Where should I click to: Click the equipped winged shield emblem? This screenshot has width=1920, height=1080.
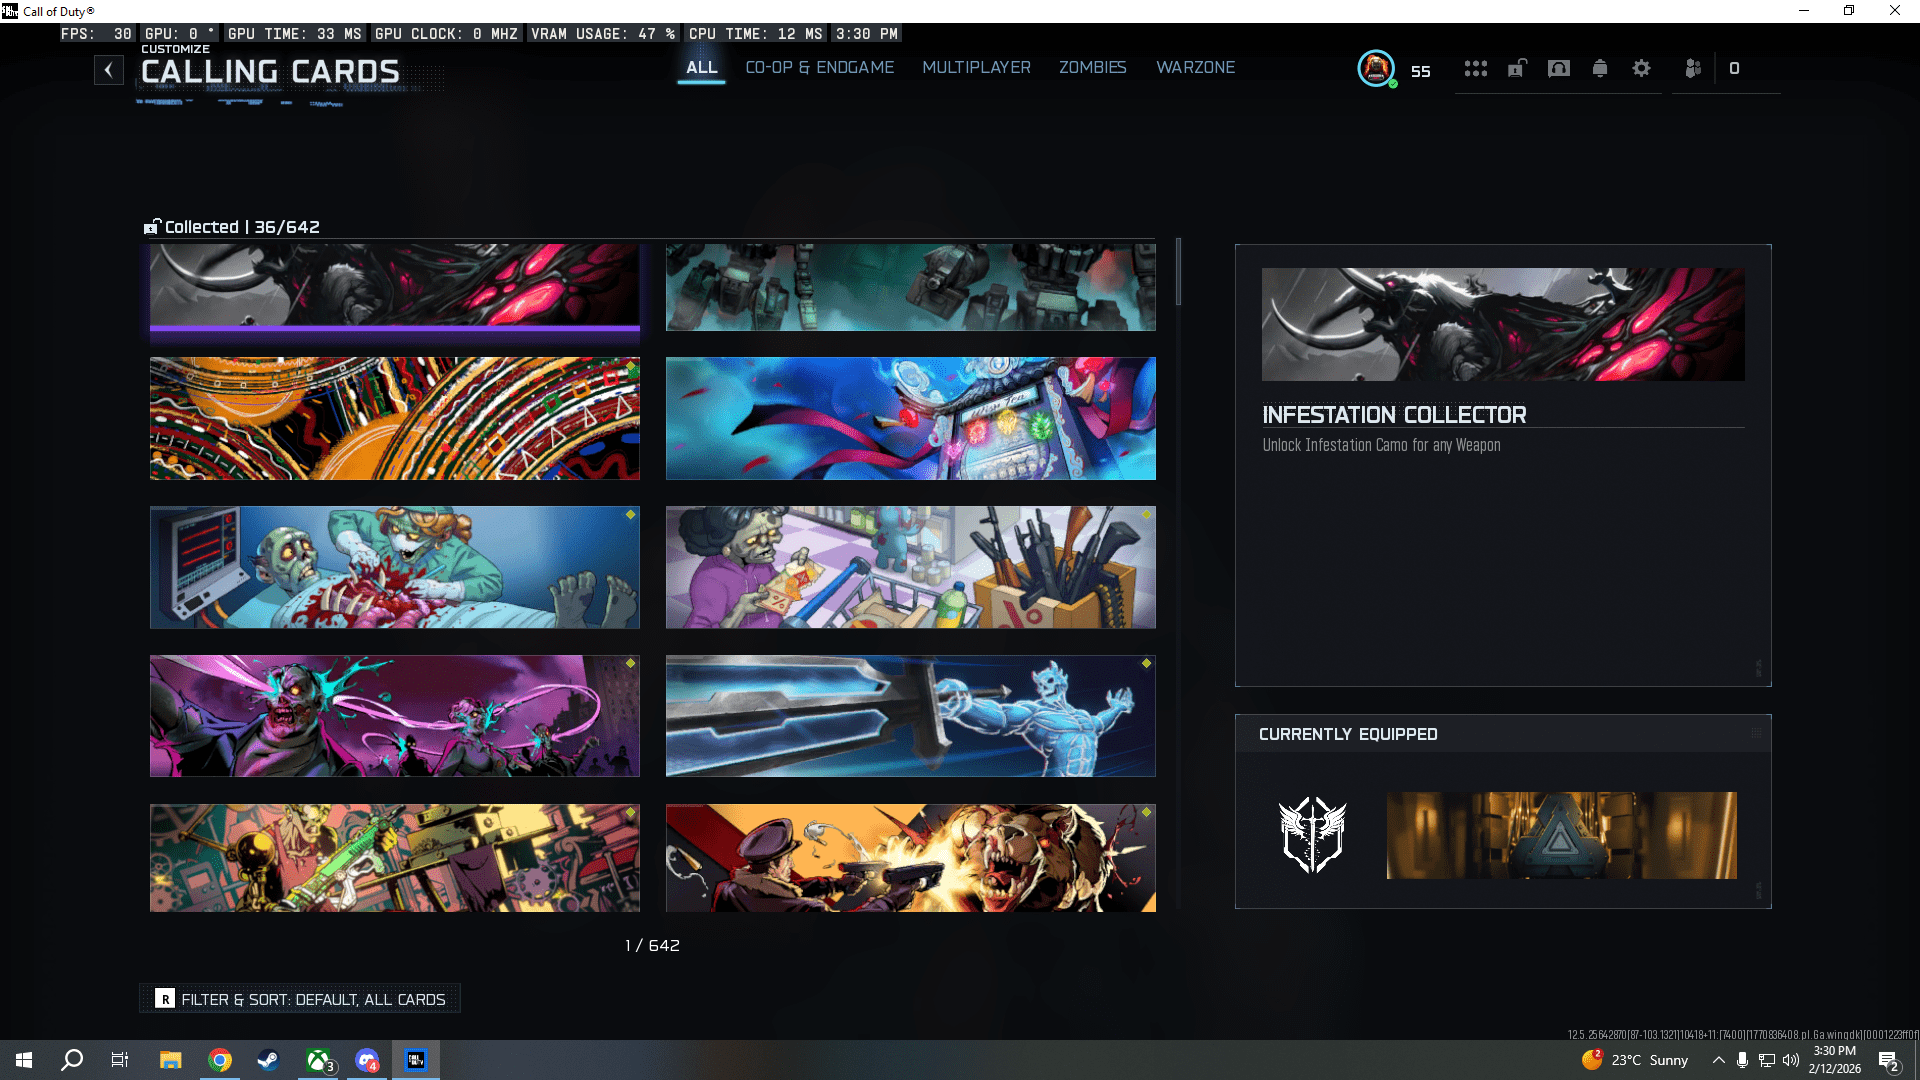(1313, 835)
